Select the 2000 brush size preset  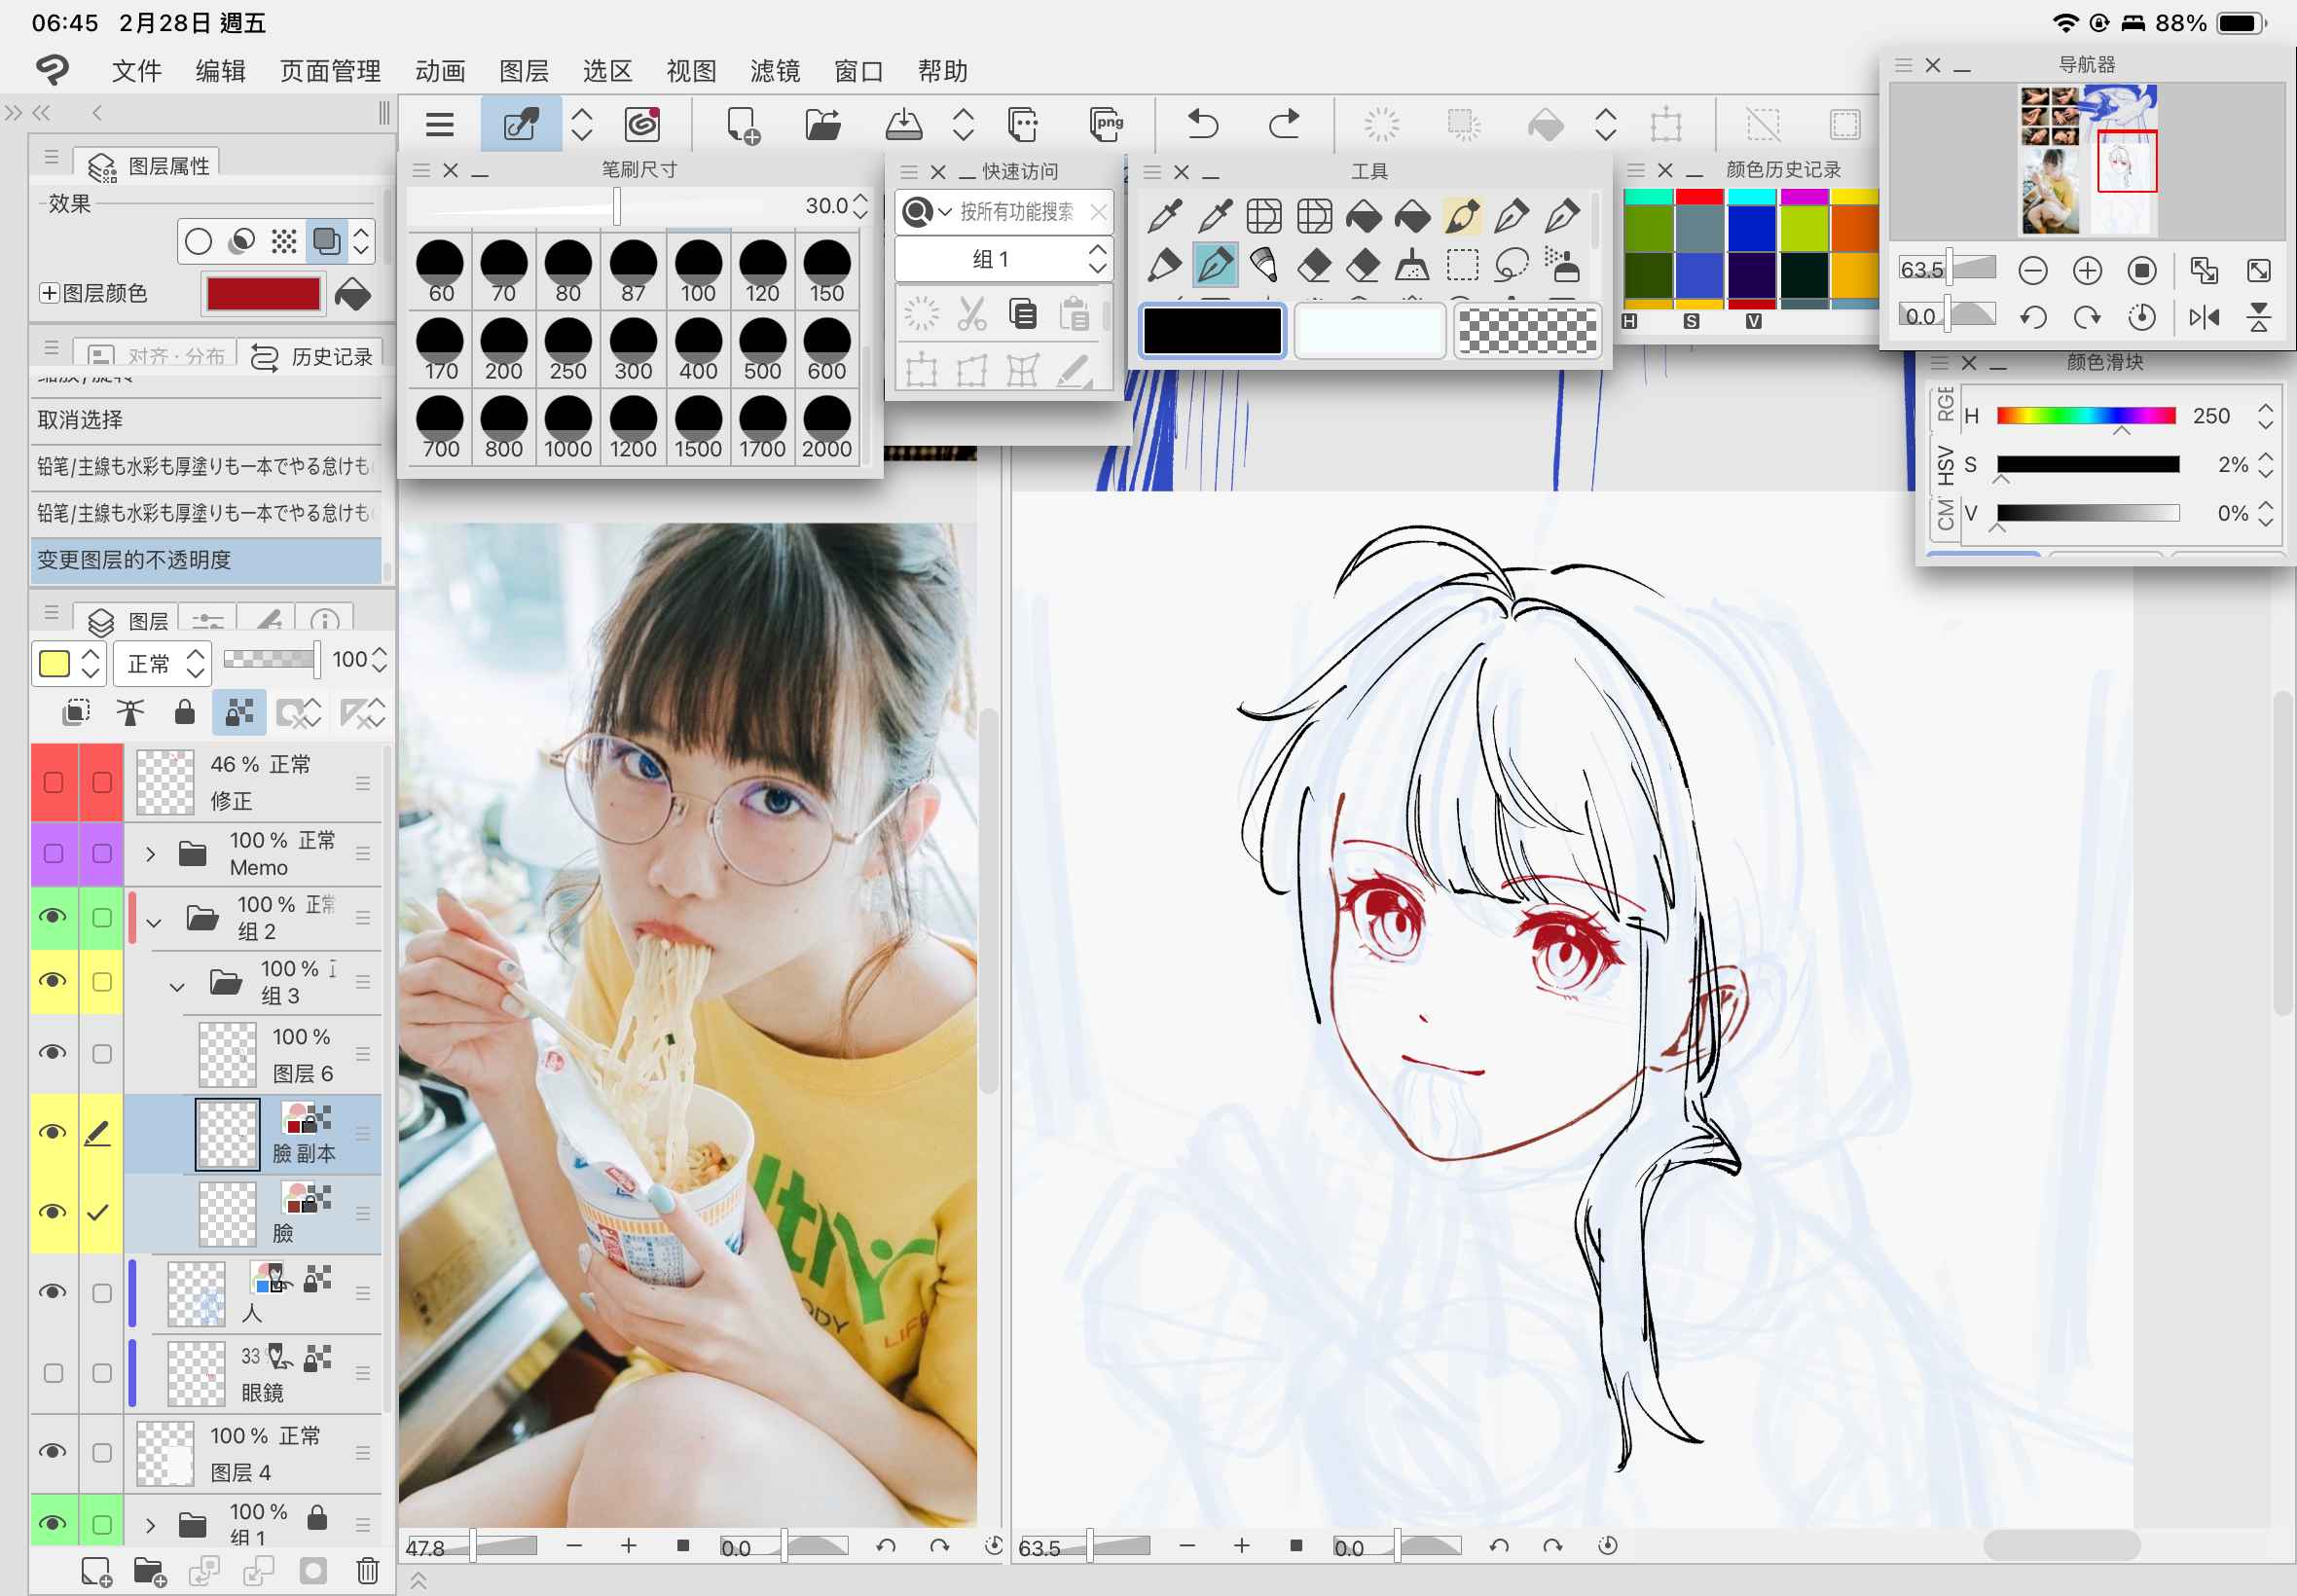(826, 427)
